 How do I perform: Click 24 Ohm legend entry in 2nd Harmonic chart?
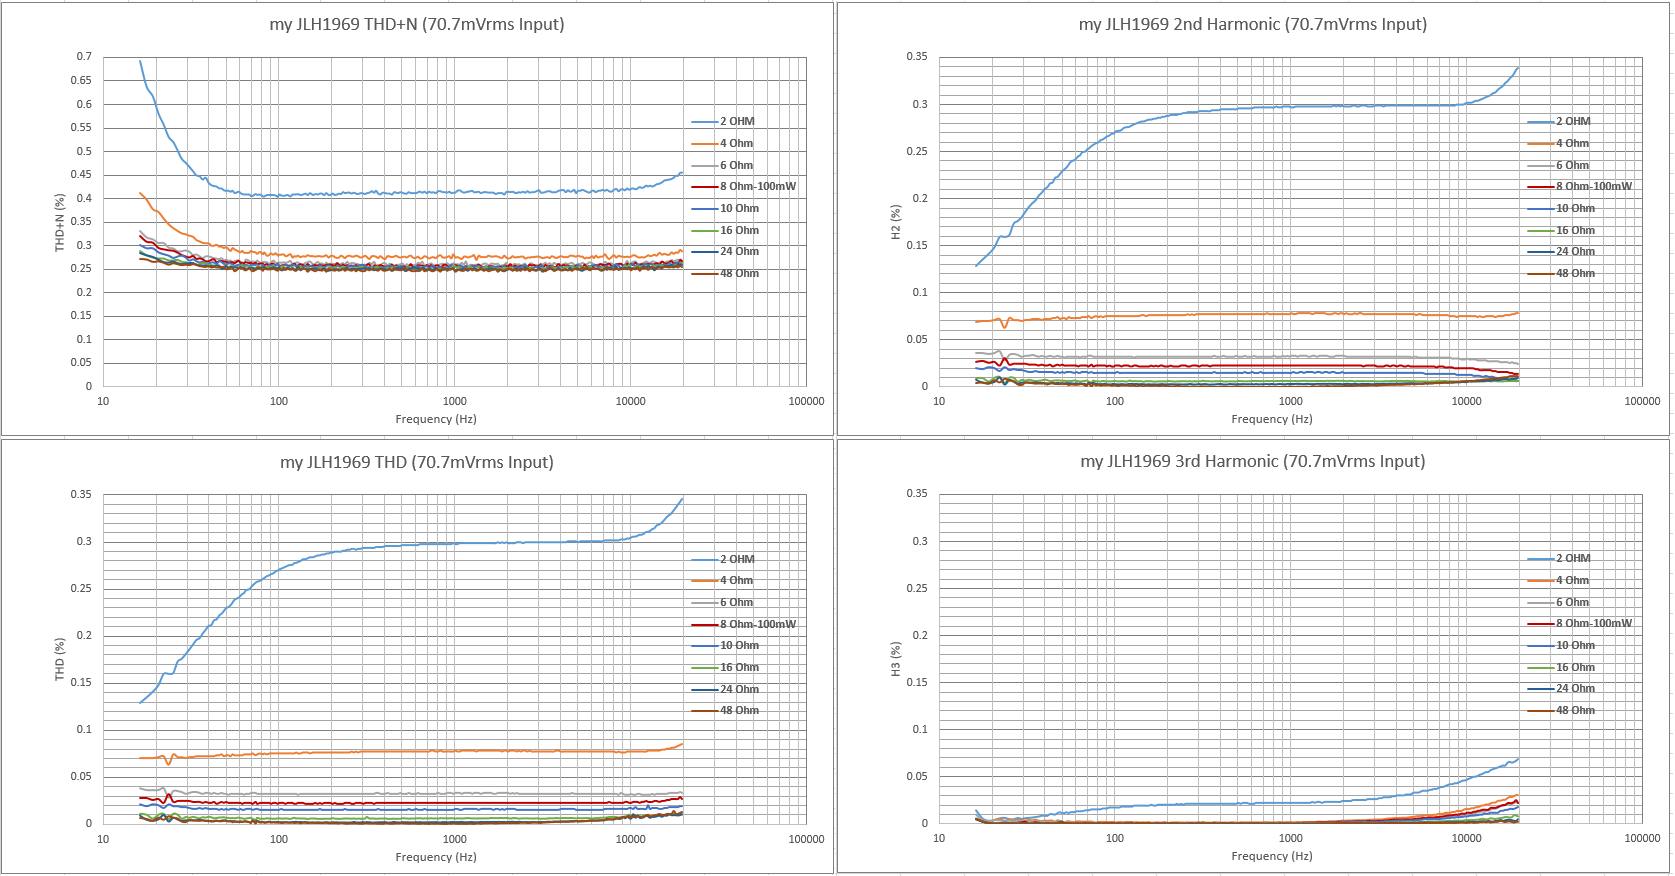tap(1562, 251)
